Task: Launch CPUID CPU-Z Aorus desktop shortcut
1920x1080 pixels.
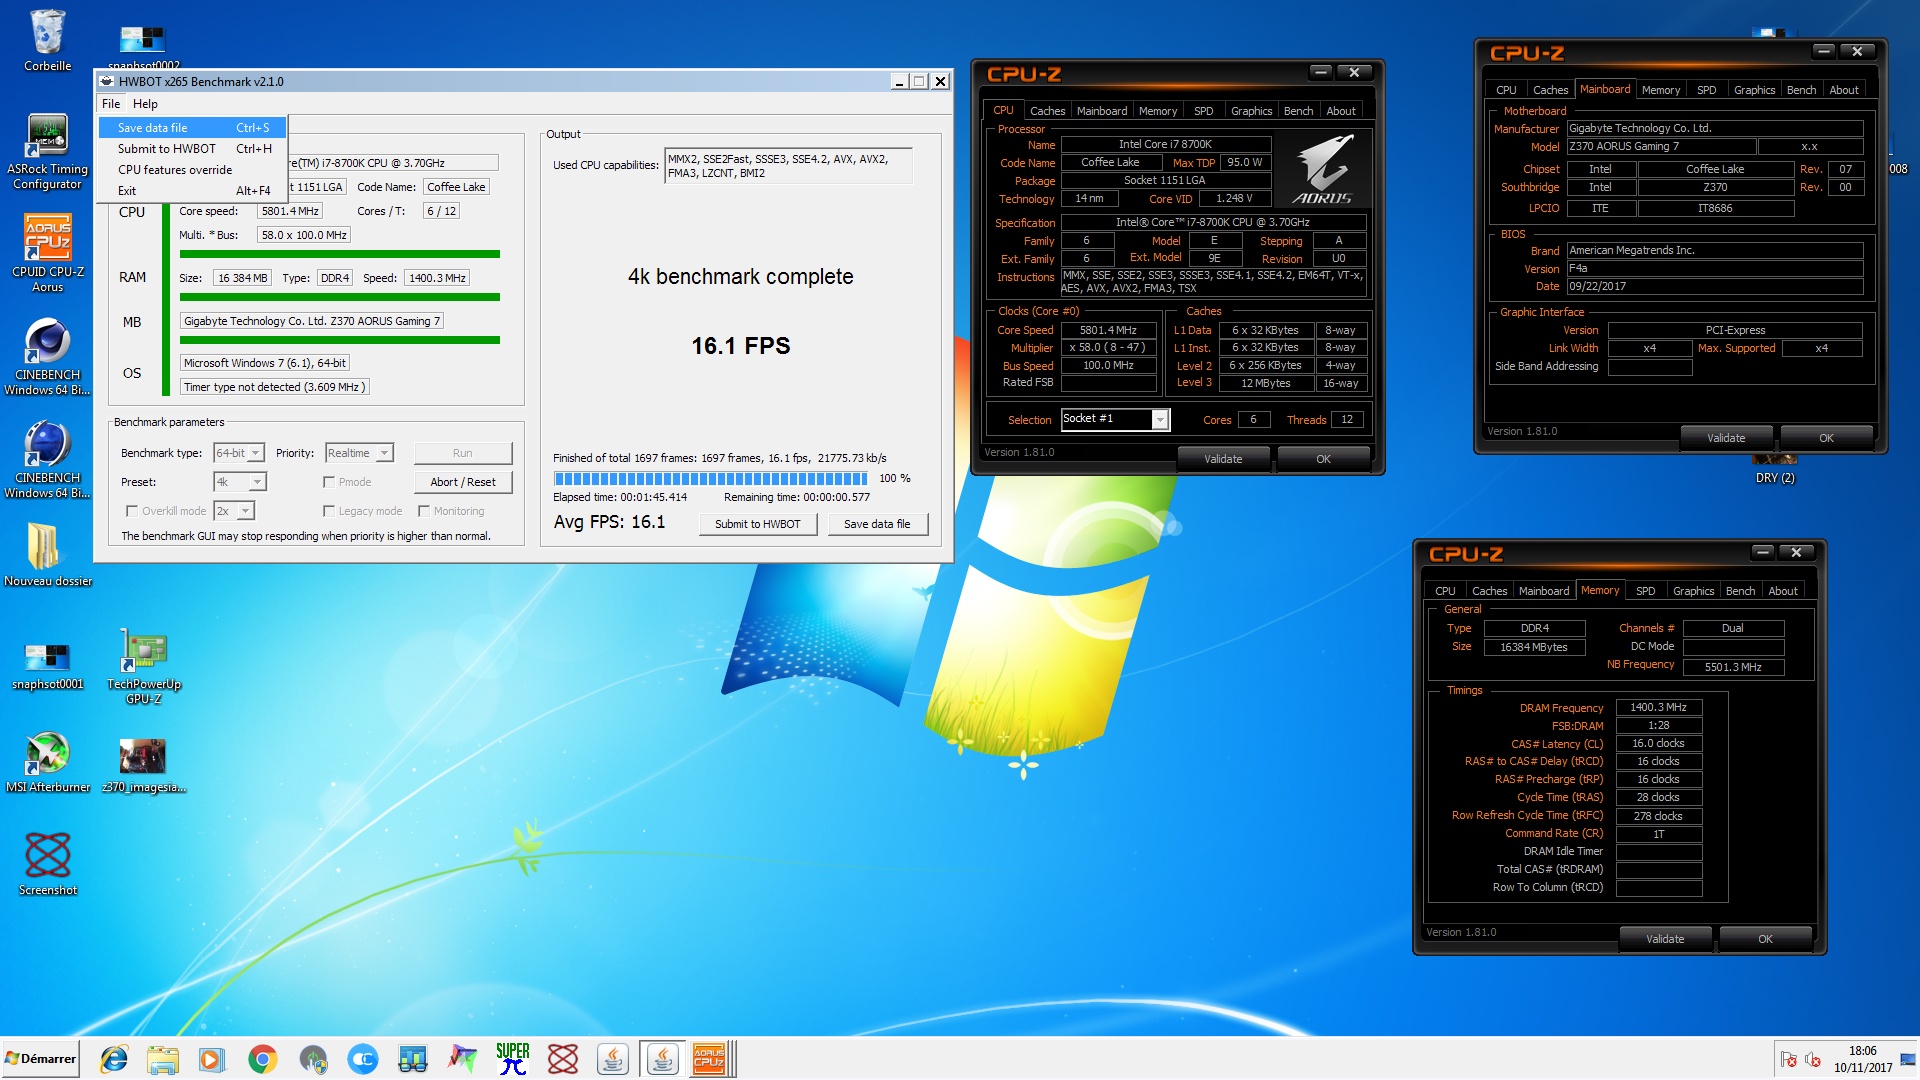Action: (47, 253)
